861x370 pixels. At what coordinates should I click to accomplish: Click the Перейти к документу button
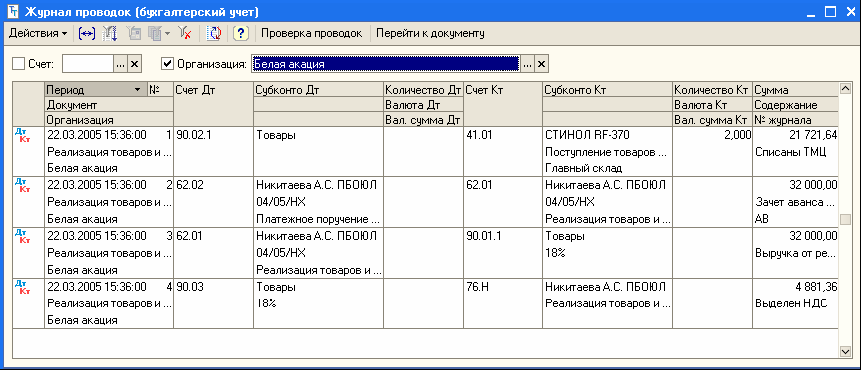click(430, 33)
